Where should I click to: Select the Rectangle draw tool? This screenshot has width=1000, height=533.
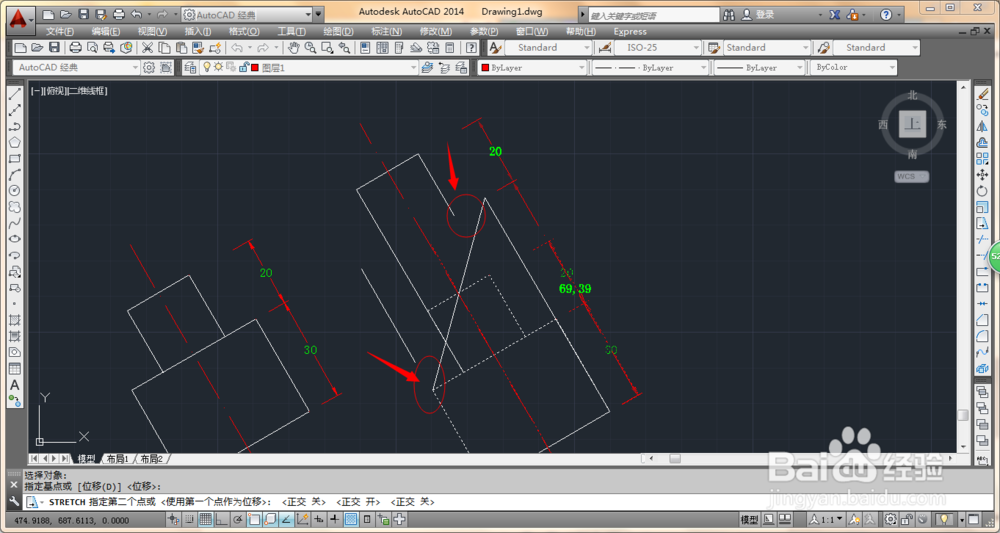[x=15, y=159]
